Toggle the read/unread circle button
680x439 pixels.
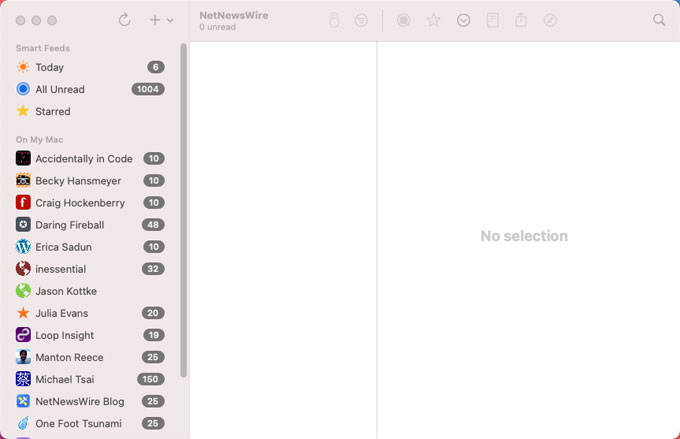point(404,20)
